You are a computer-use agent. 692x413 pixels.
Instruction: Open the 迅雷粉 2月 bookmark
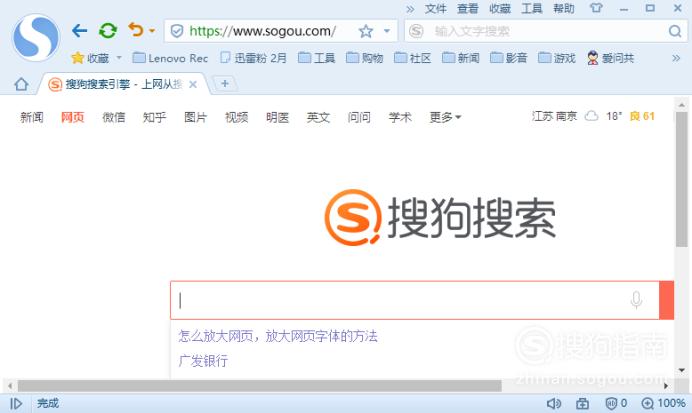click(254, 58)
